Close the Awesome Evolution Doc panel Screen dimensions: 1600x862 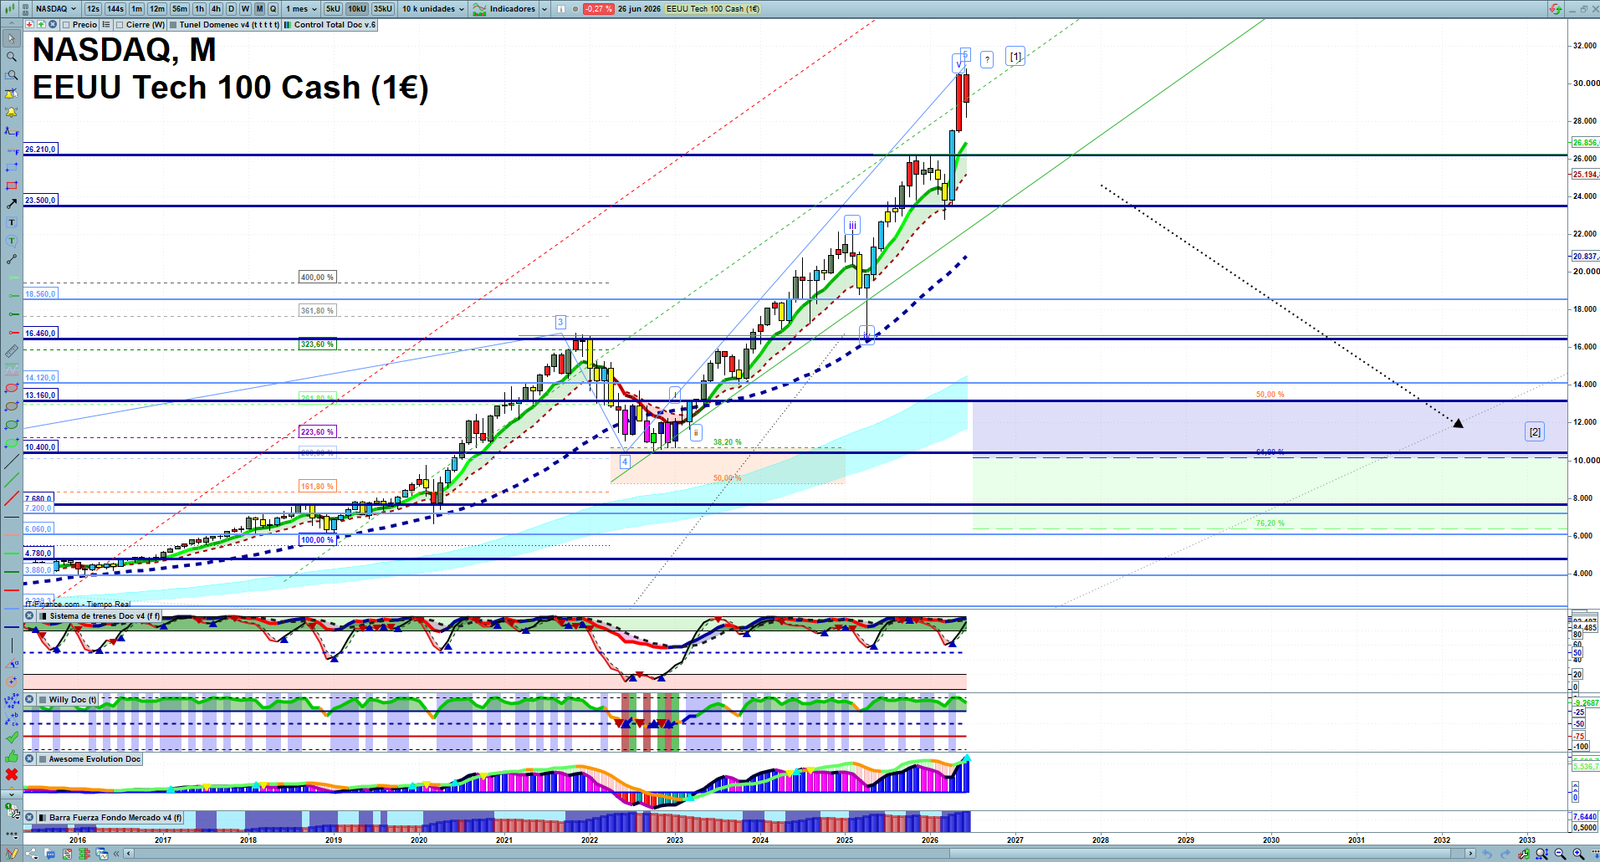[30, 759]
